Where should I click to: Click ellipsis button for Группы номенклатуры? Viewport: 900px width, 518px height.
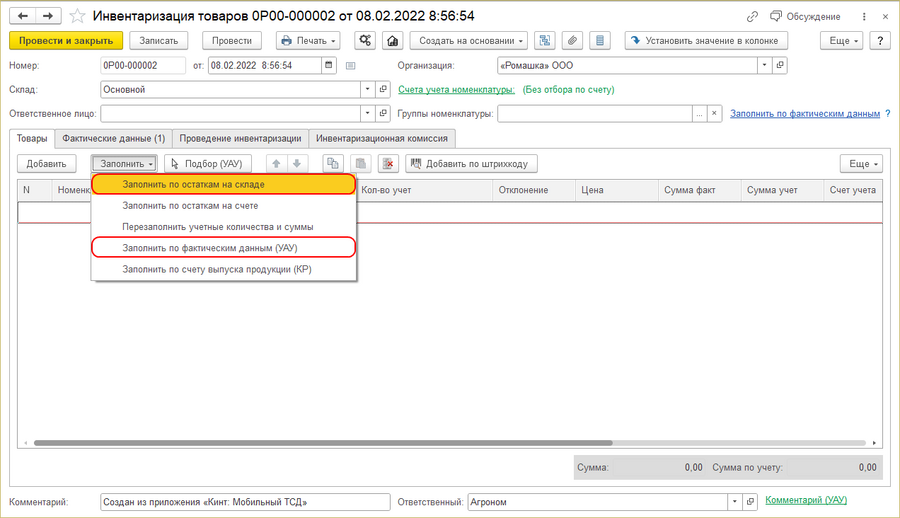coord(699,114)
